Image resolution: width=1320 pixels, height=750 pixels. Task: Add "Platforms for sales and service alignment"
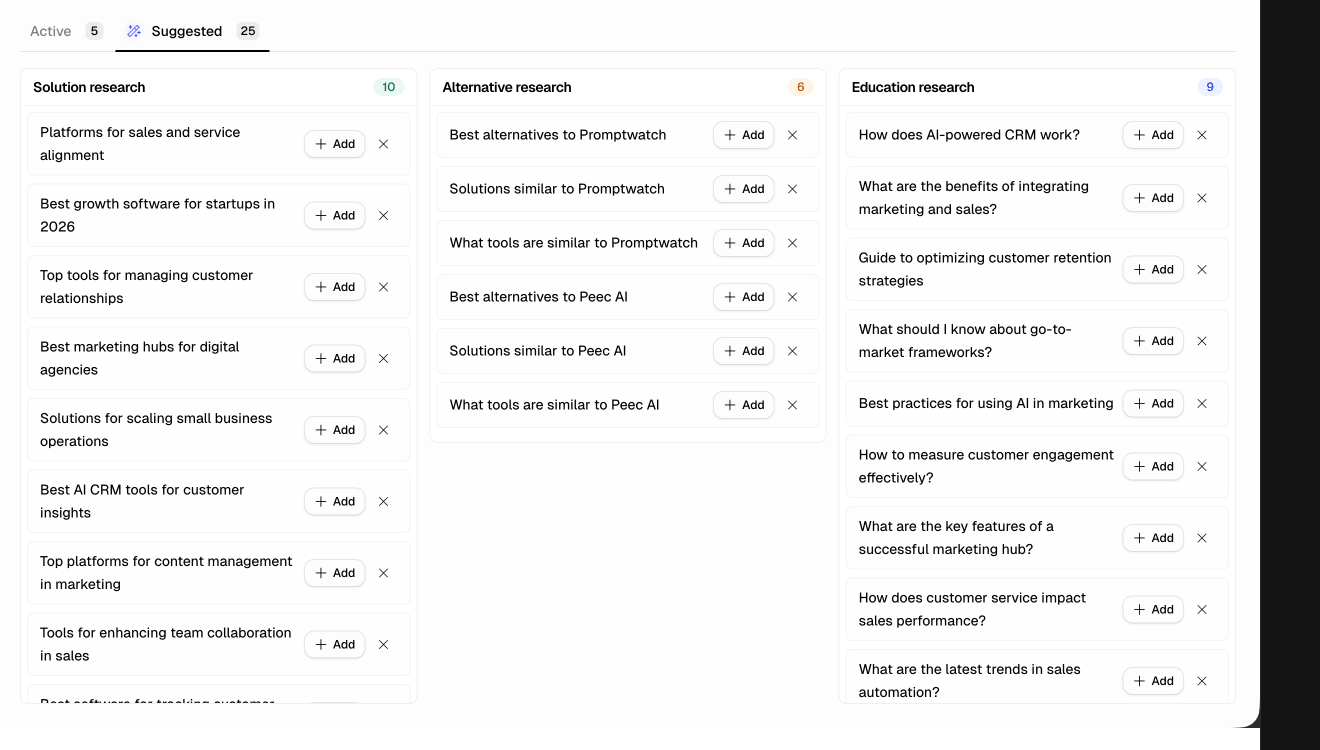(x=334, y=143)
